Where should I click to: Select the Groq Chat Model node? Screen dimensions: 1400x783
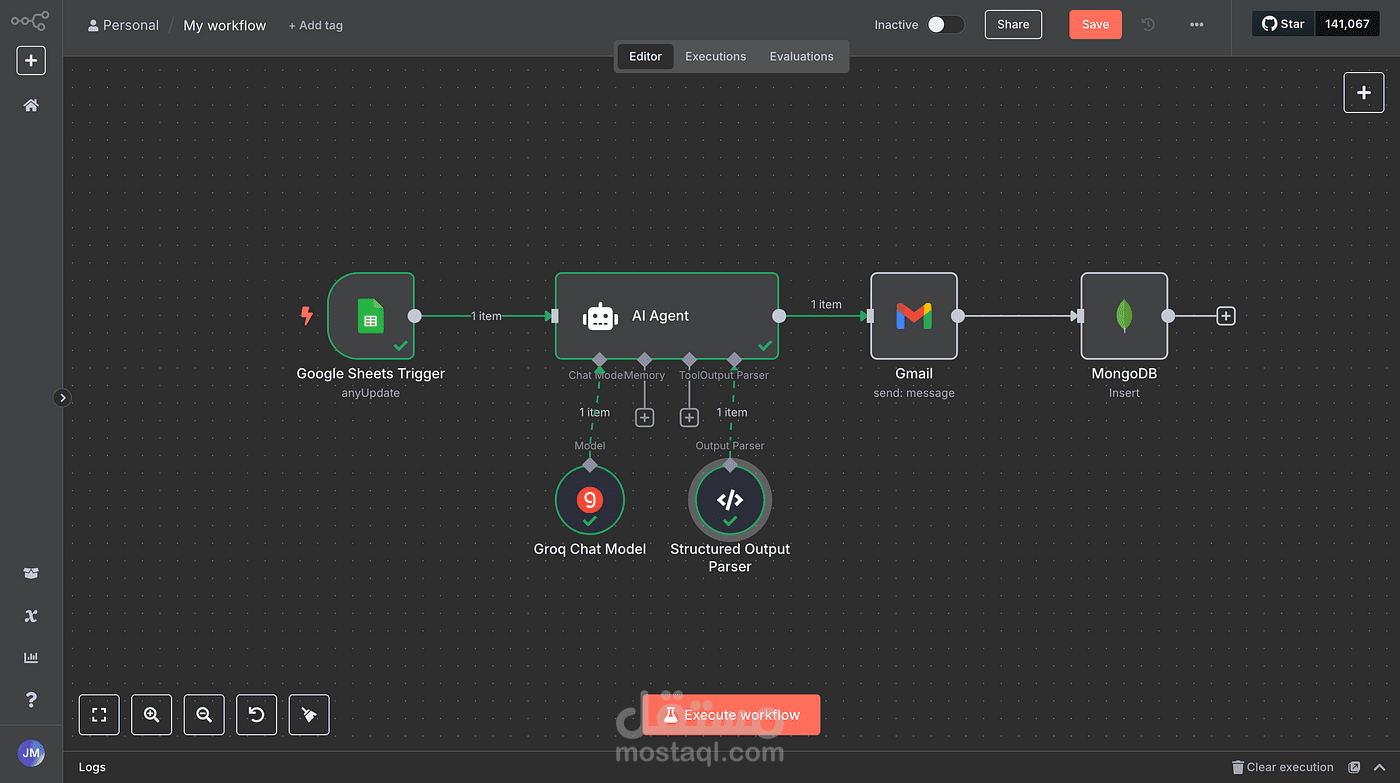point(590,500)
